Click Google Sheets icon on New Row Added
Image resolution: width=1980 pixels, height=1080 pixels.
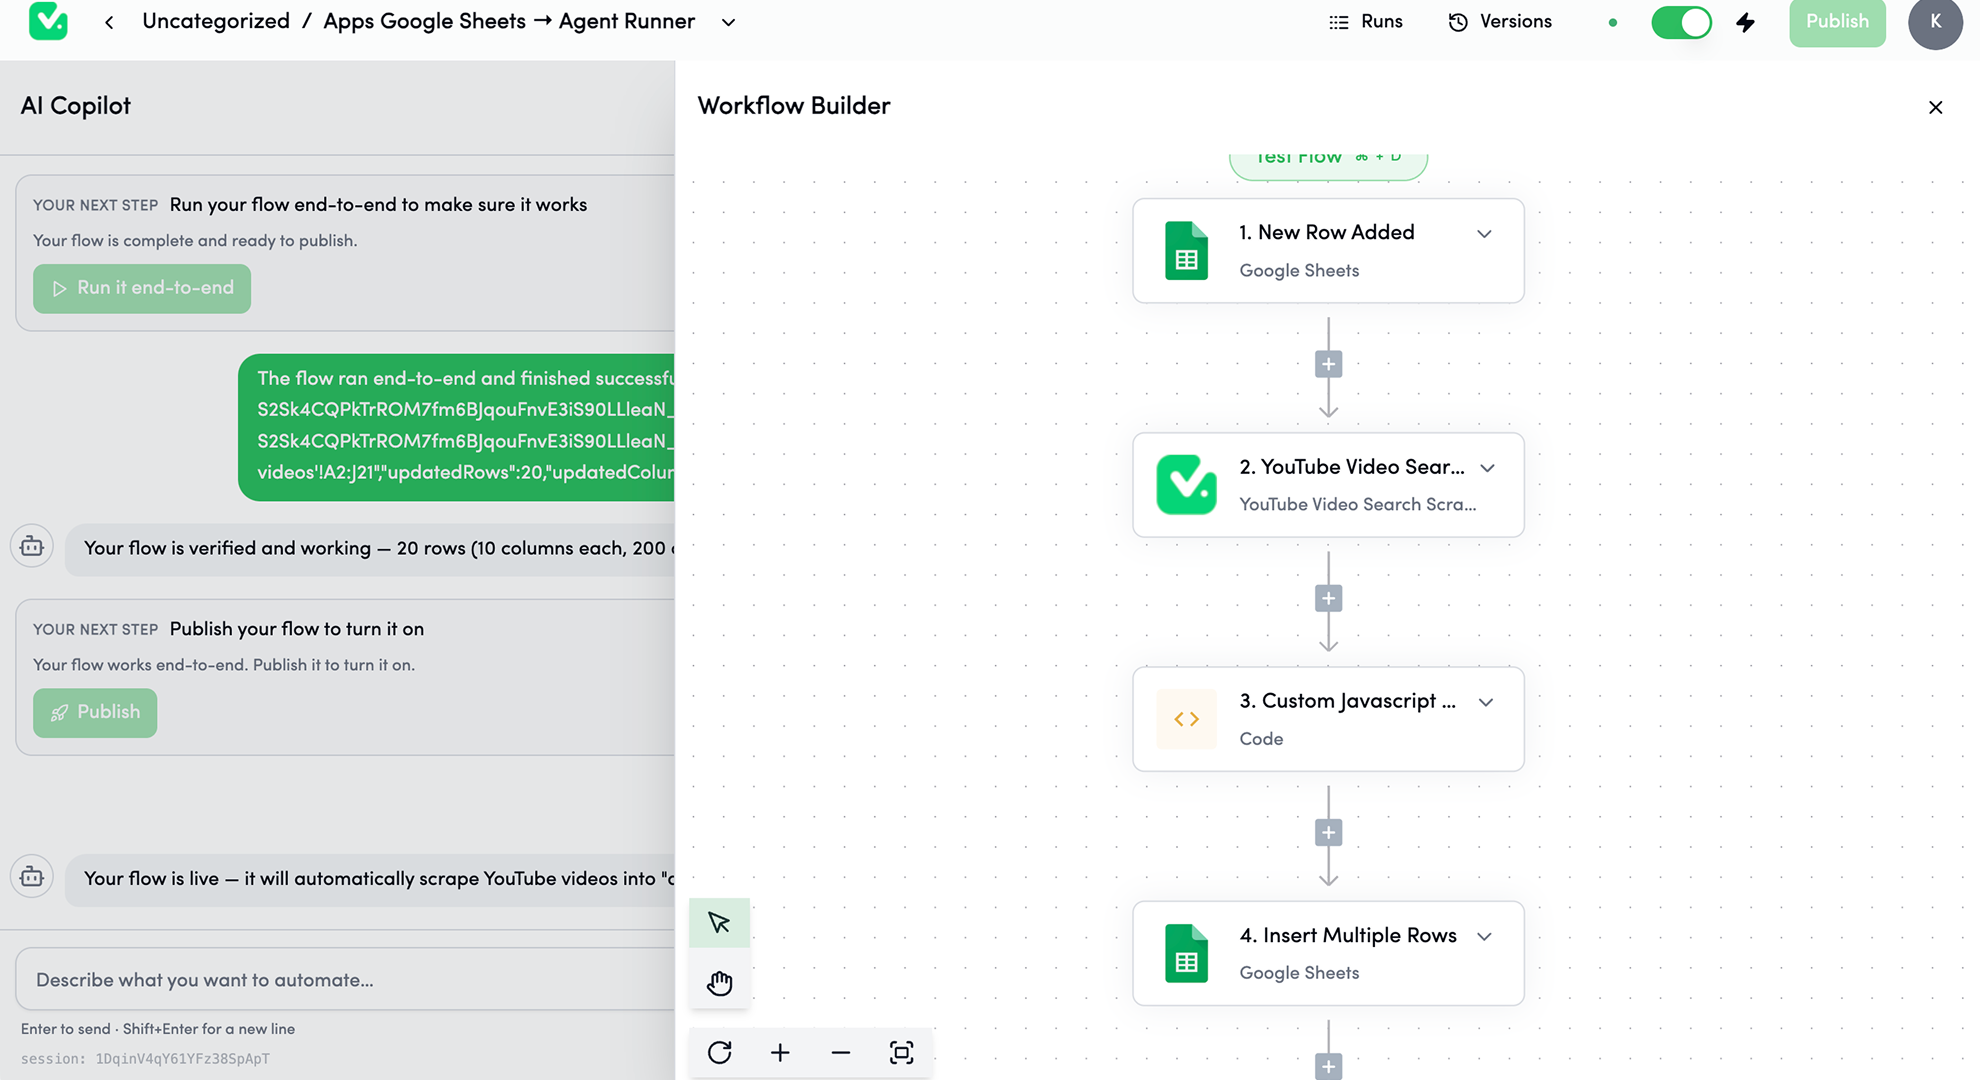coord(1186,250)
